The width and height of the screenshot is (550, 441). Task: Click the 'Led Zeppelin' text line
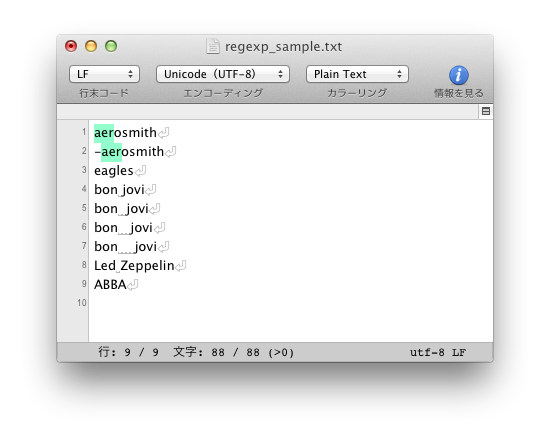134,266
